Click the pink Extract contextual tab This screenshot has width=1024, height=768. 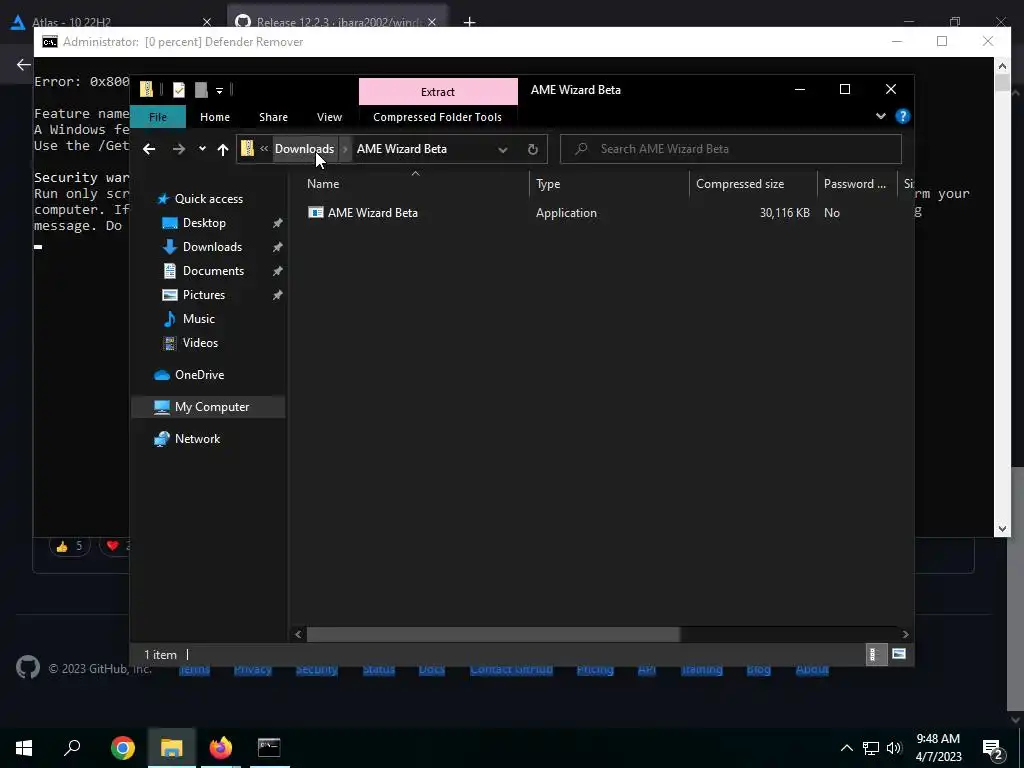point(438,91)
